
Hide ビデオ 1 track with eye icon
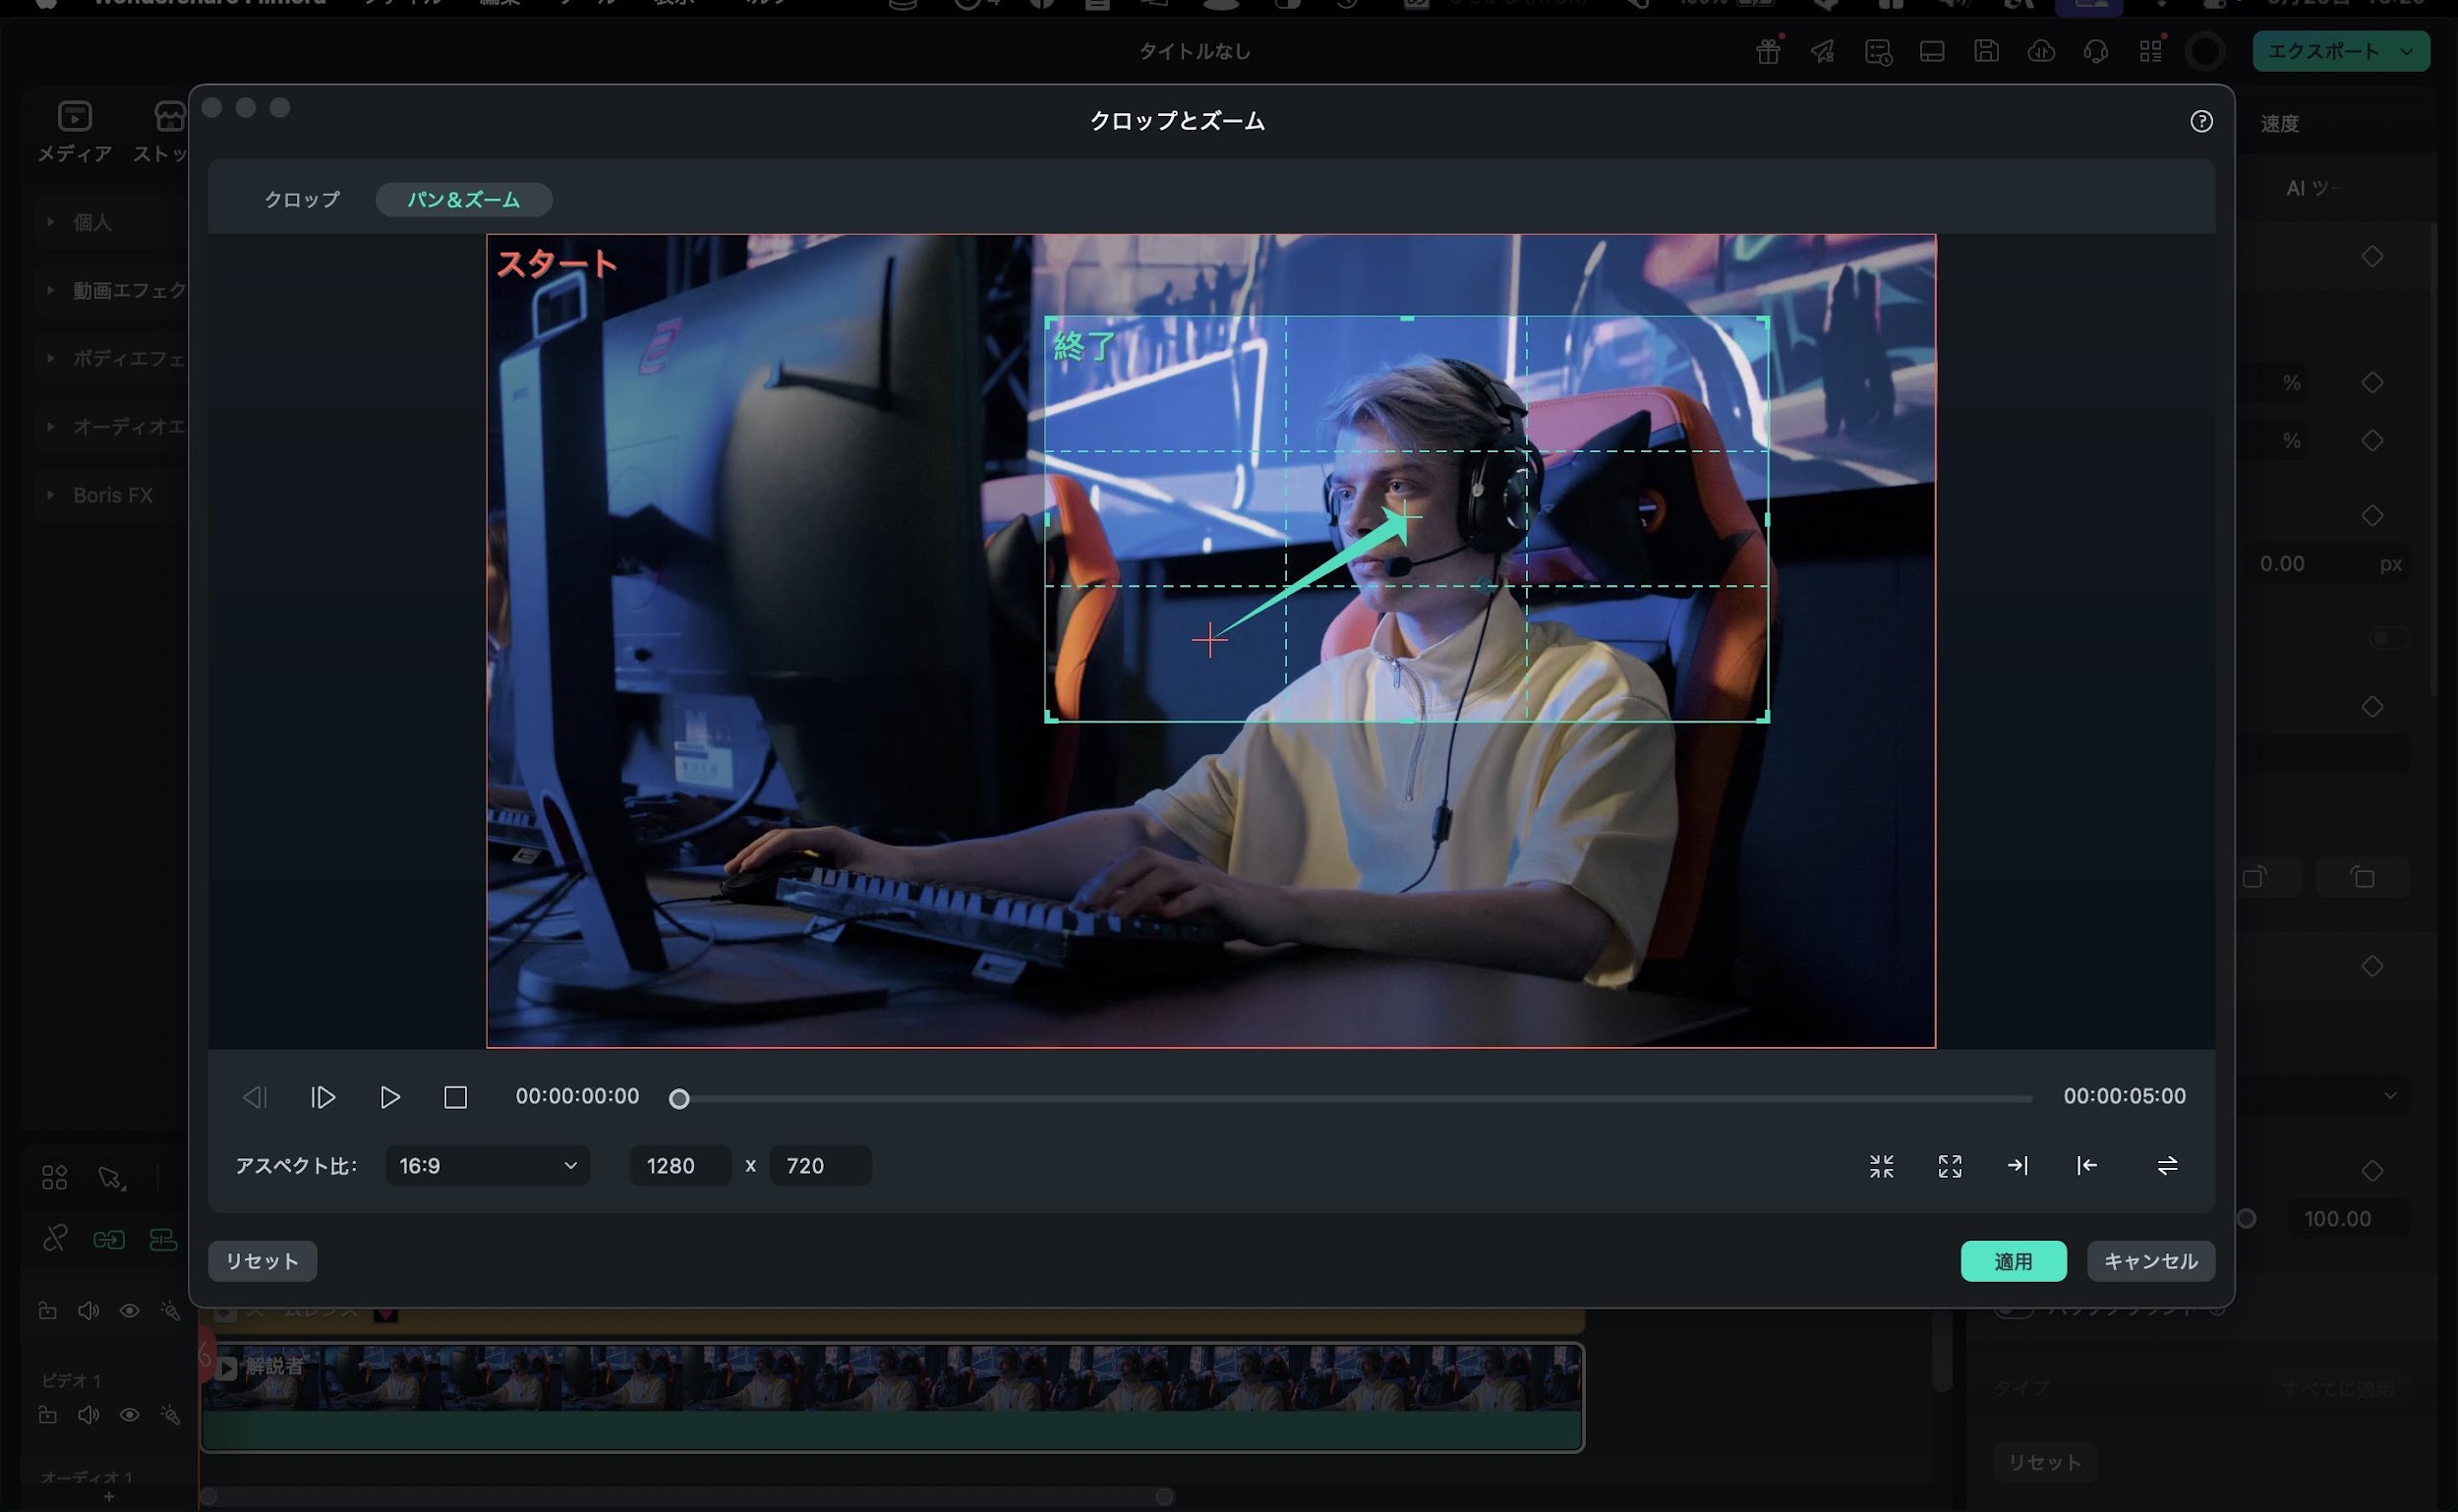[129, 1415]
